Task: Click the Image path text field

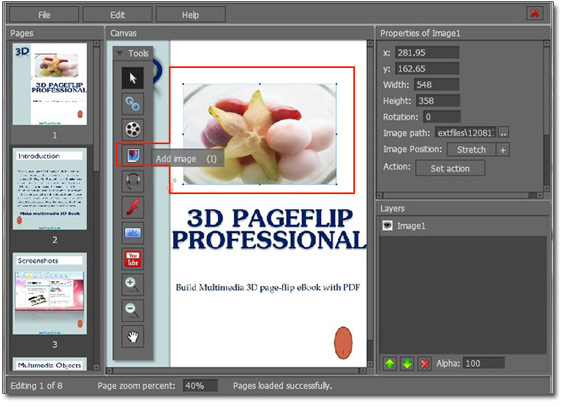Action: point(466,133)
